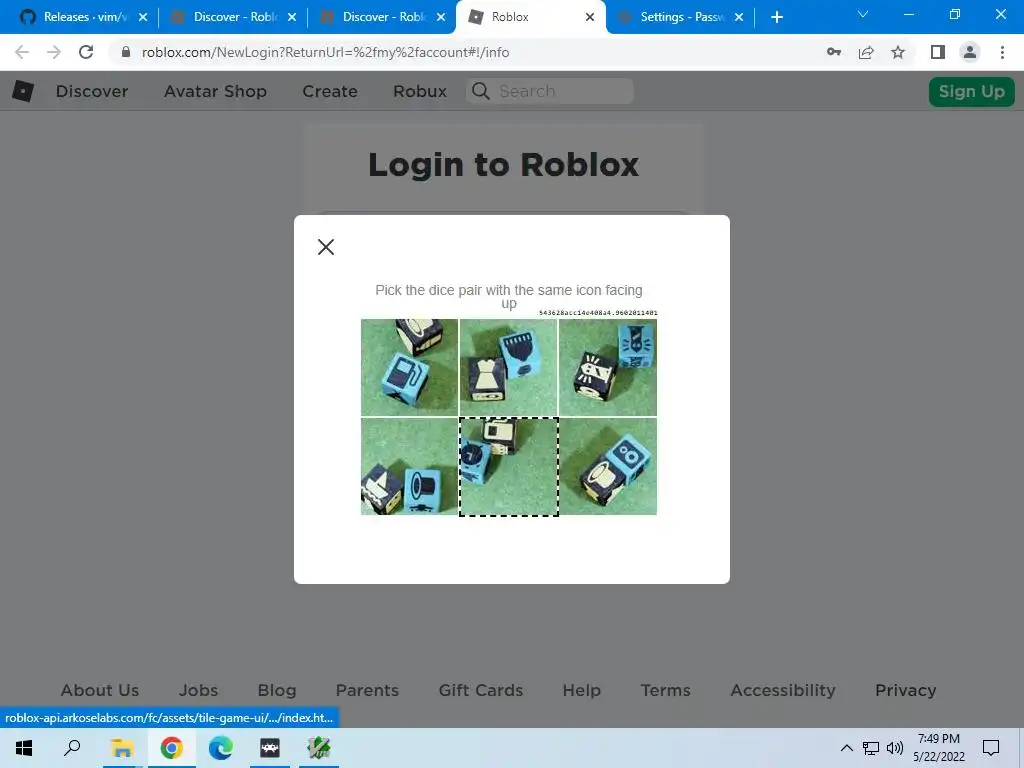This screenshot has width=1024, height=768.
Task: Open network status in system tray
Action: point(871,748)
